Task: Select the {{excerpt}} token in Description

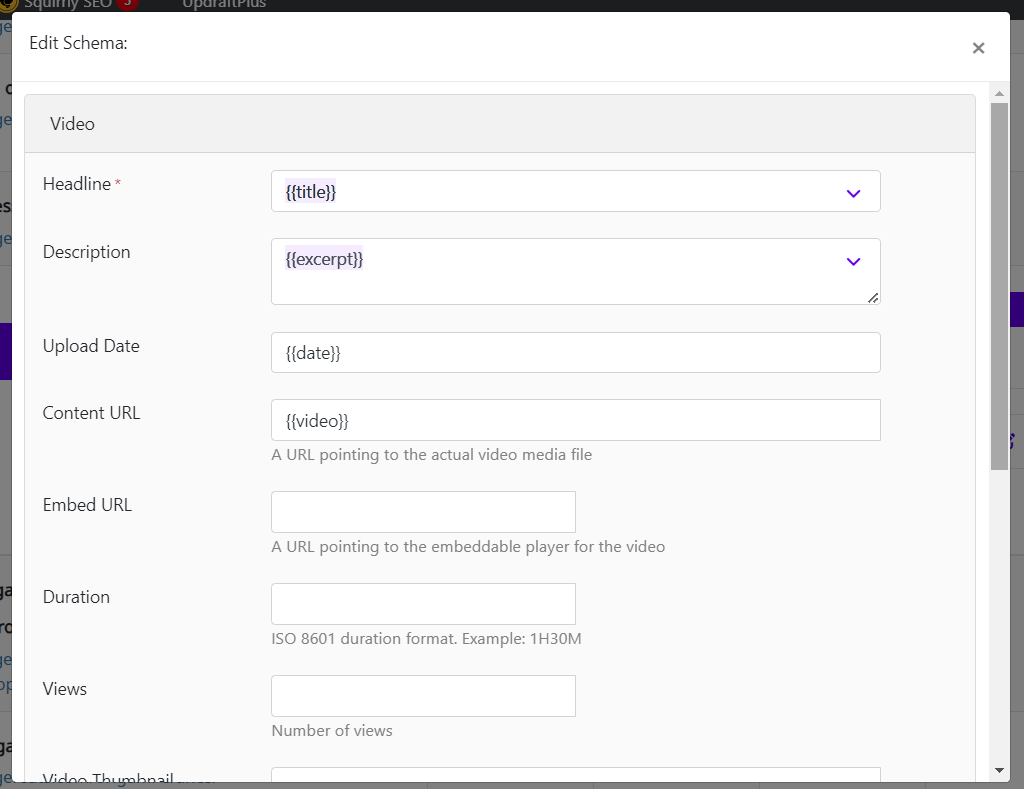Action: click(x=324, y=259)
